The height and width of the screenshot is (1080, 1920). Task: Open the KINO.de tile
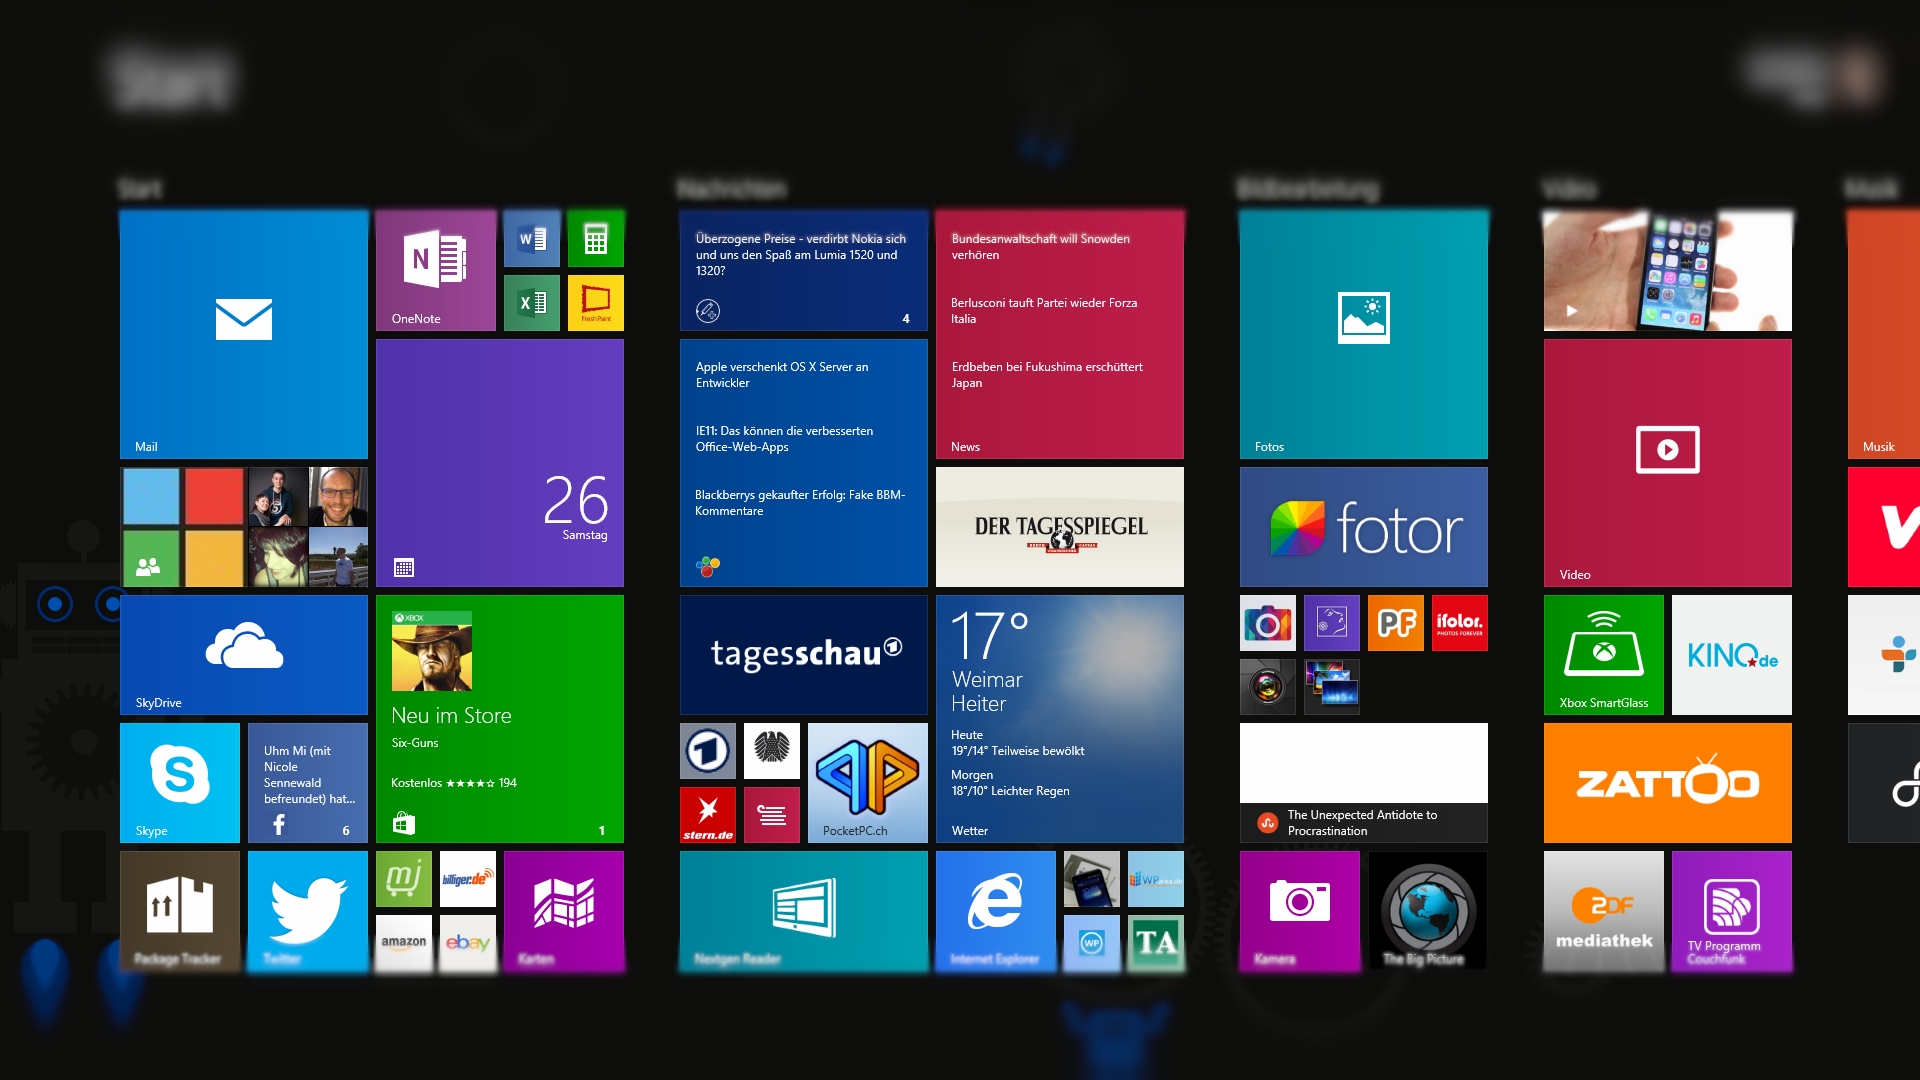click(x=1732, y=655)
